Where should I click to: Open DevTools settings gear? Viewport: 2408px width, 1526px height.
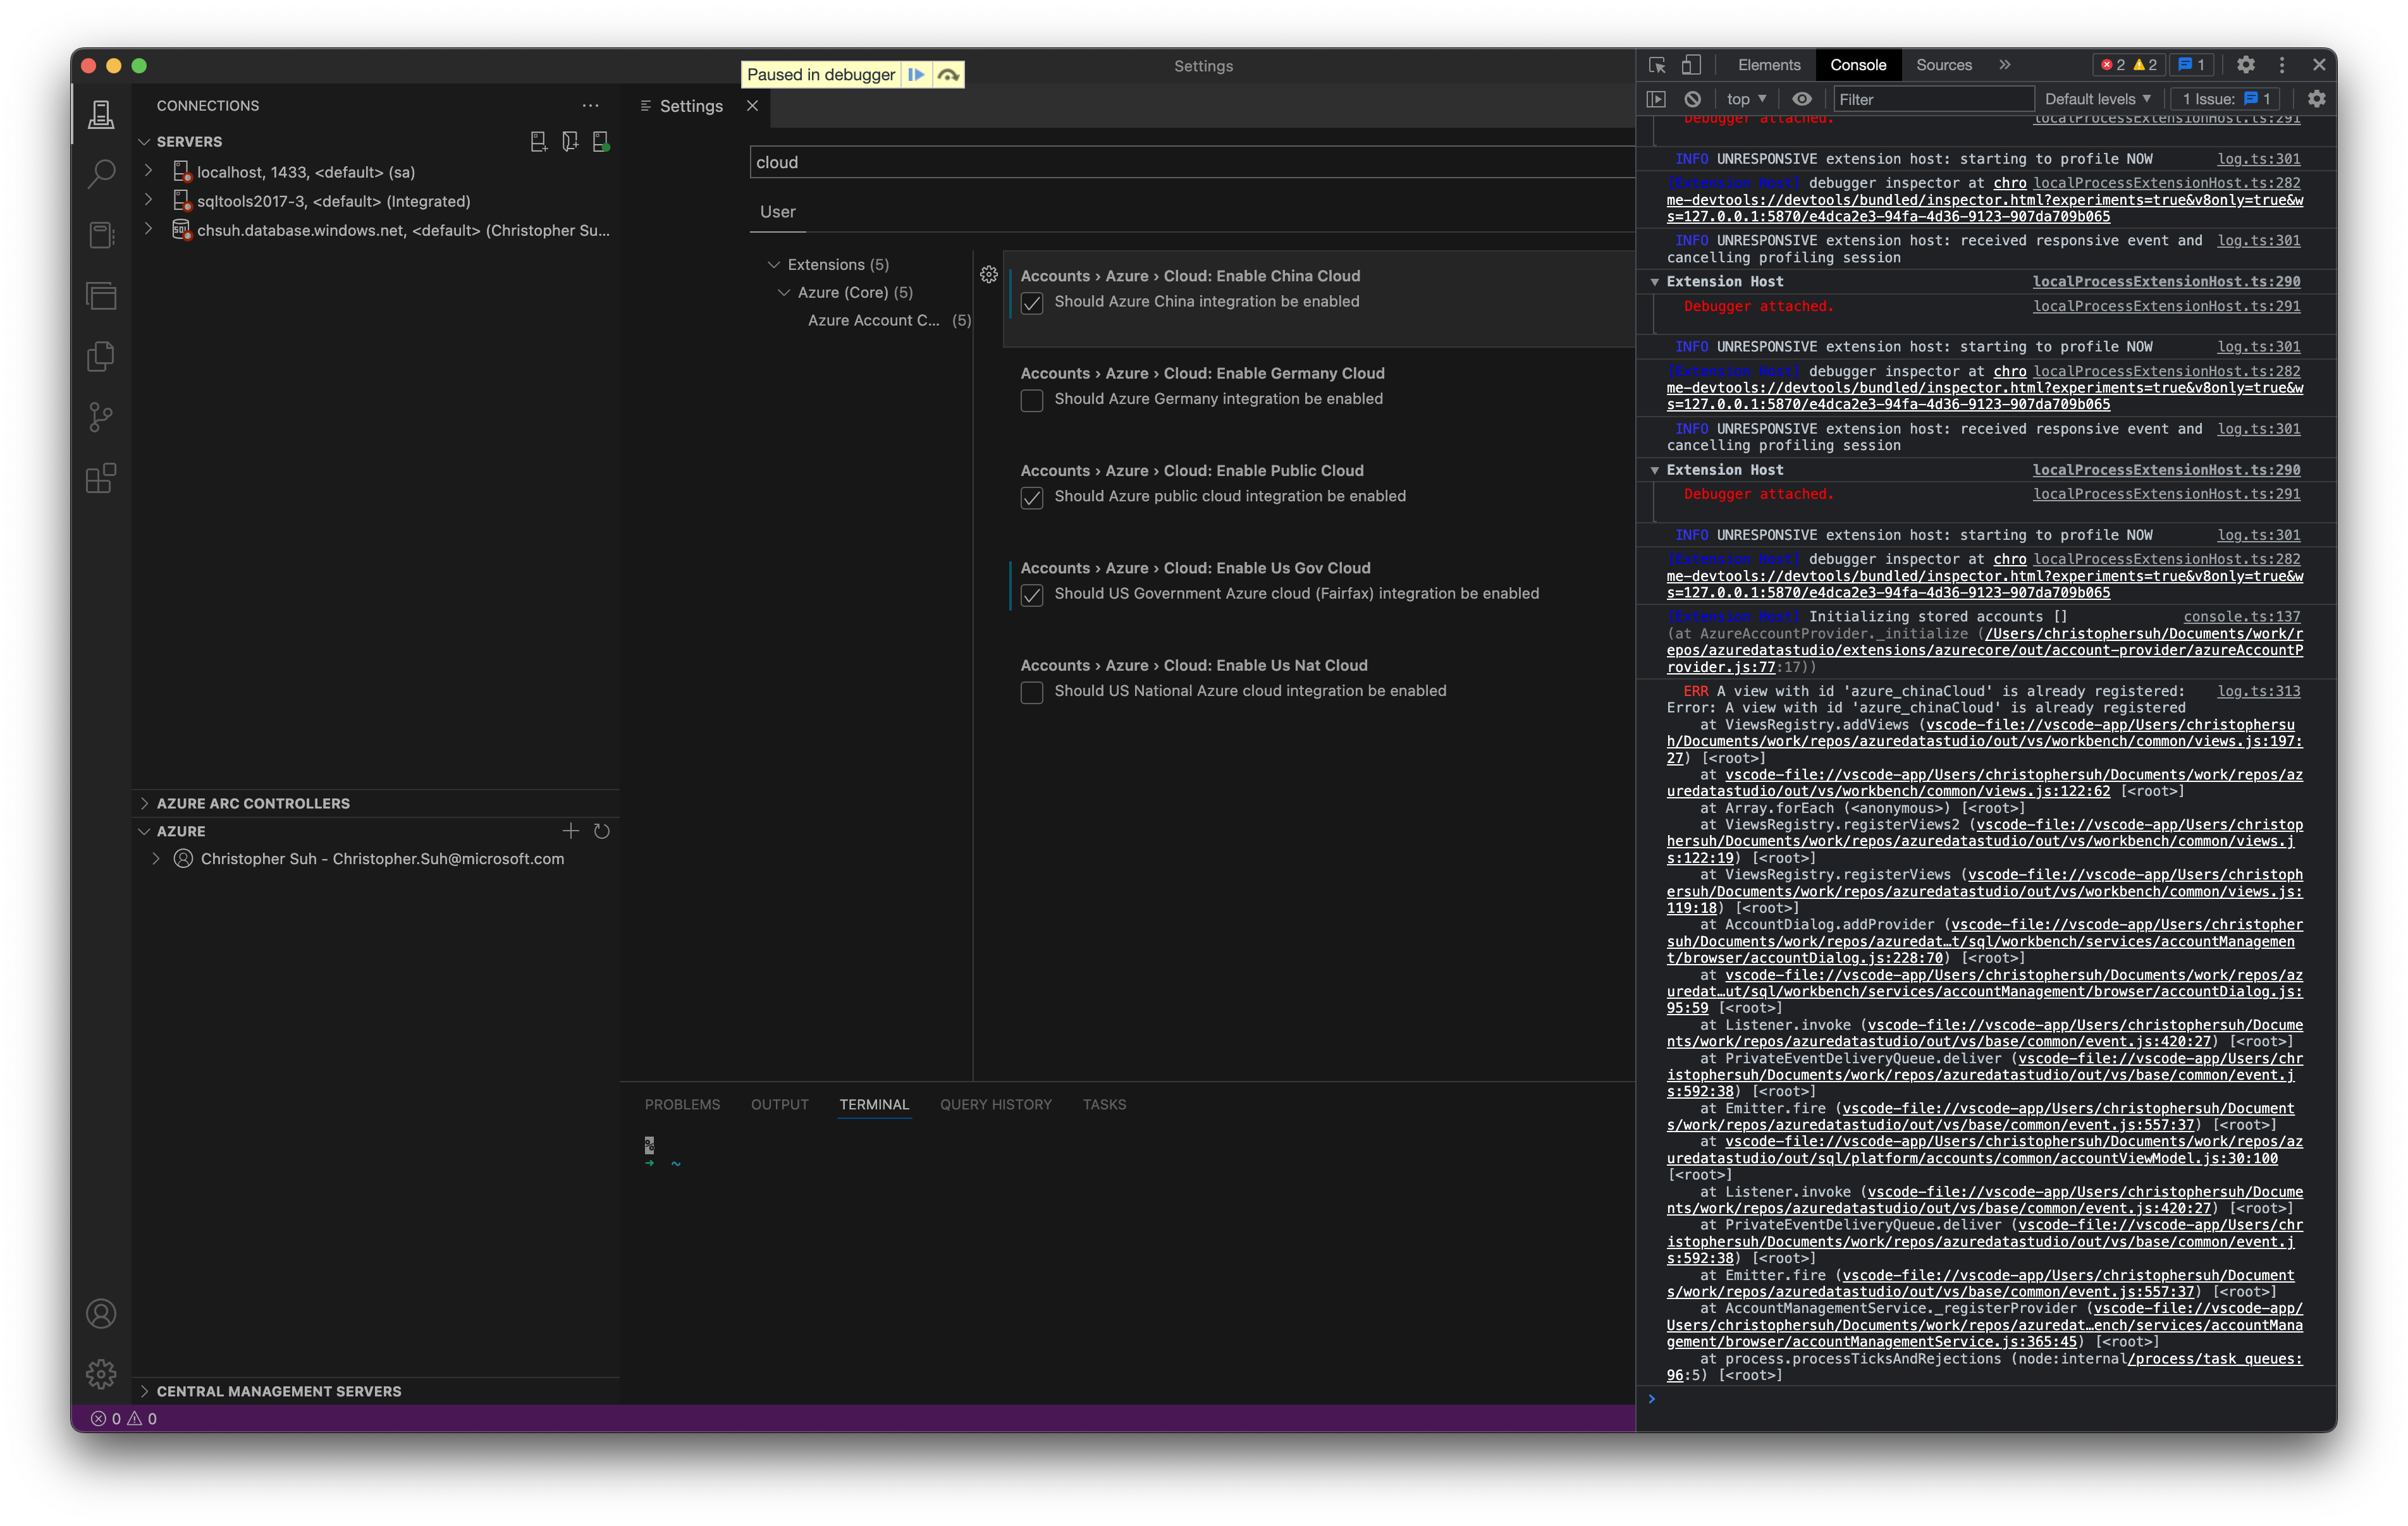[x=2246, y=65]
